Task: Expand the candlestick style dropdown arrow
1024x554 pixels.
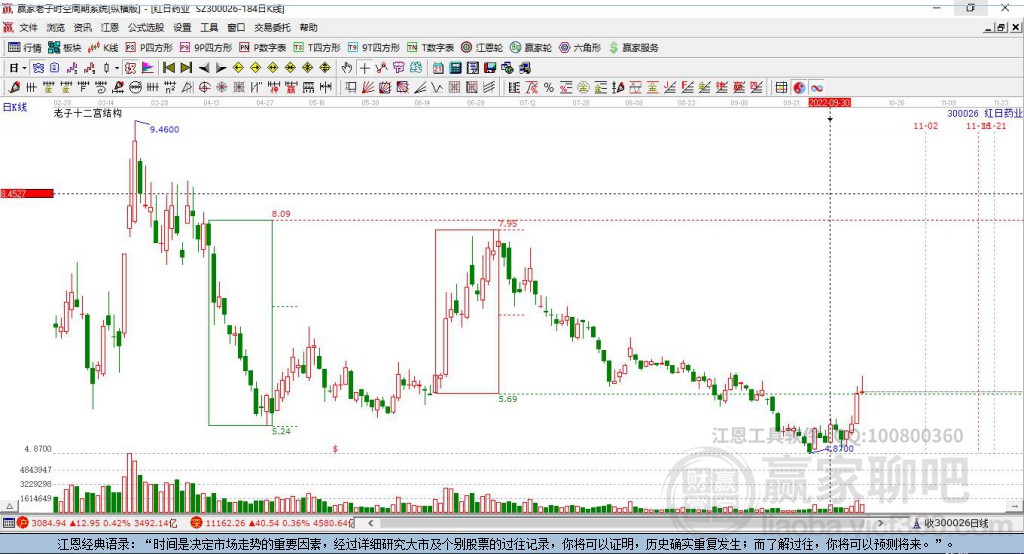Action: (117, 68)
